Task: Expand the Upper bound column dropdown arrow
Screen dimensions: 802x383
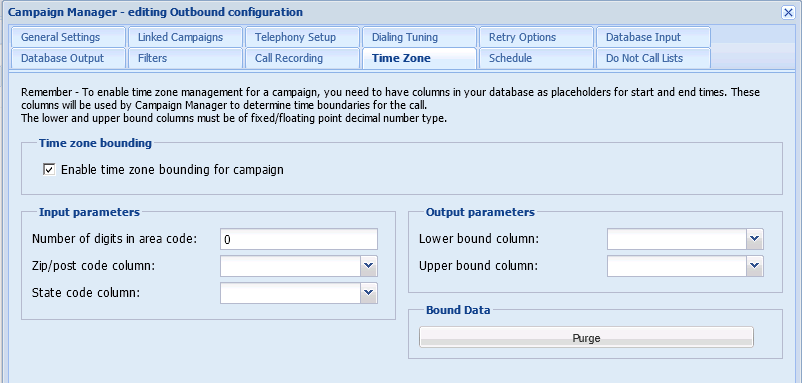Action: pos(755,266)
